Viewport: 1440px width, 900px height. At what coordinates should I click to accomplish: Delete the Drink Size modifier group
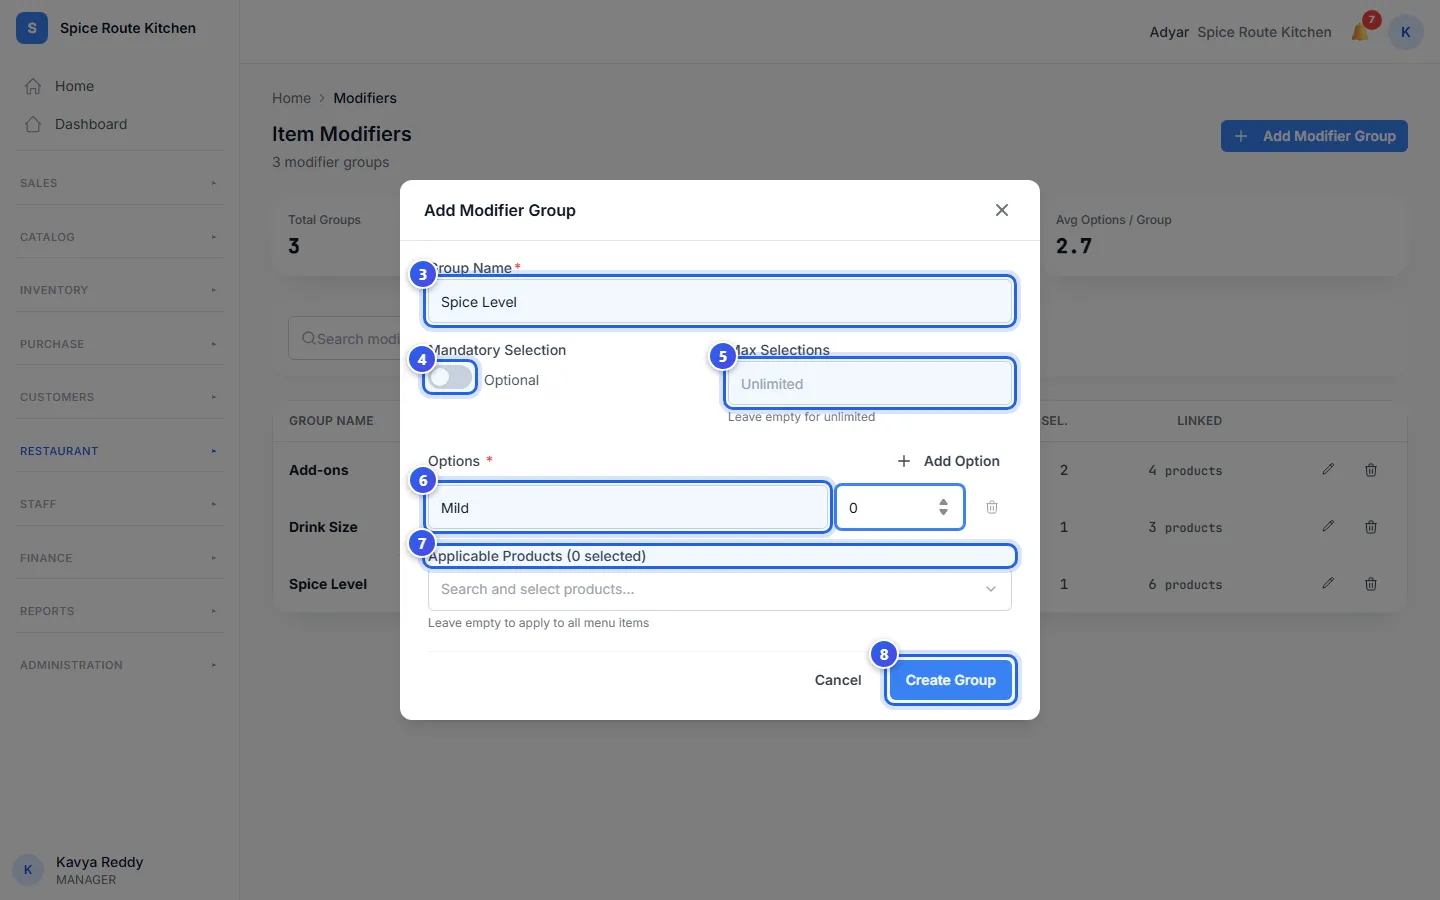click(1371, 526)
